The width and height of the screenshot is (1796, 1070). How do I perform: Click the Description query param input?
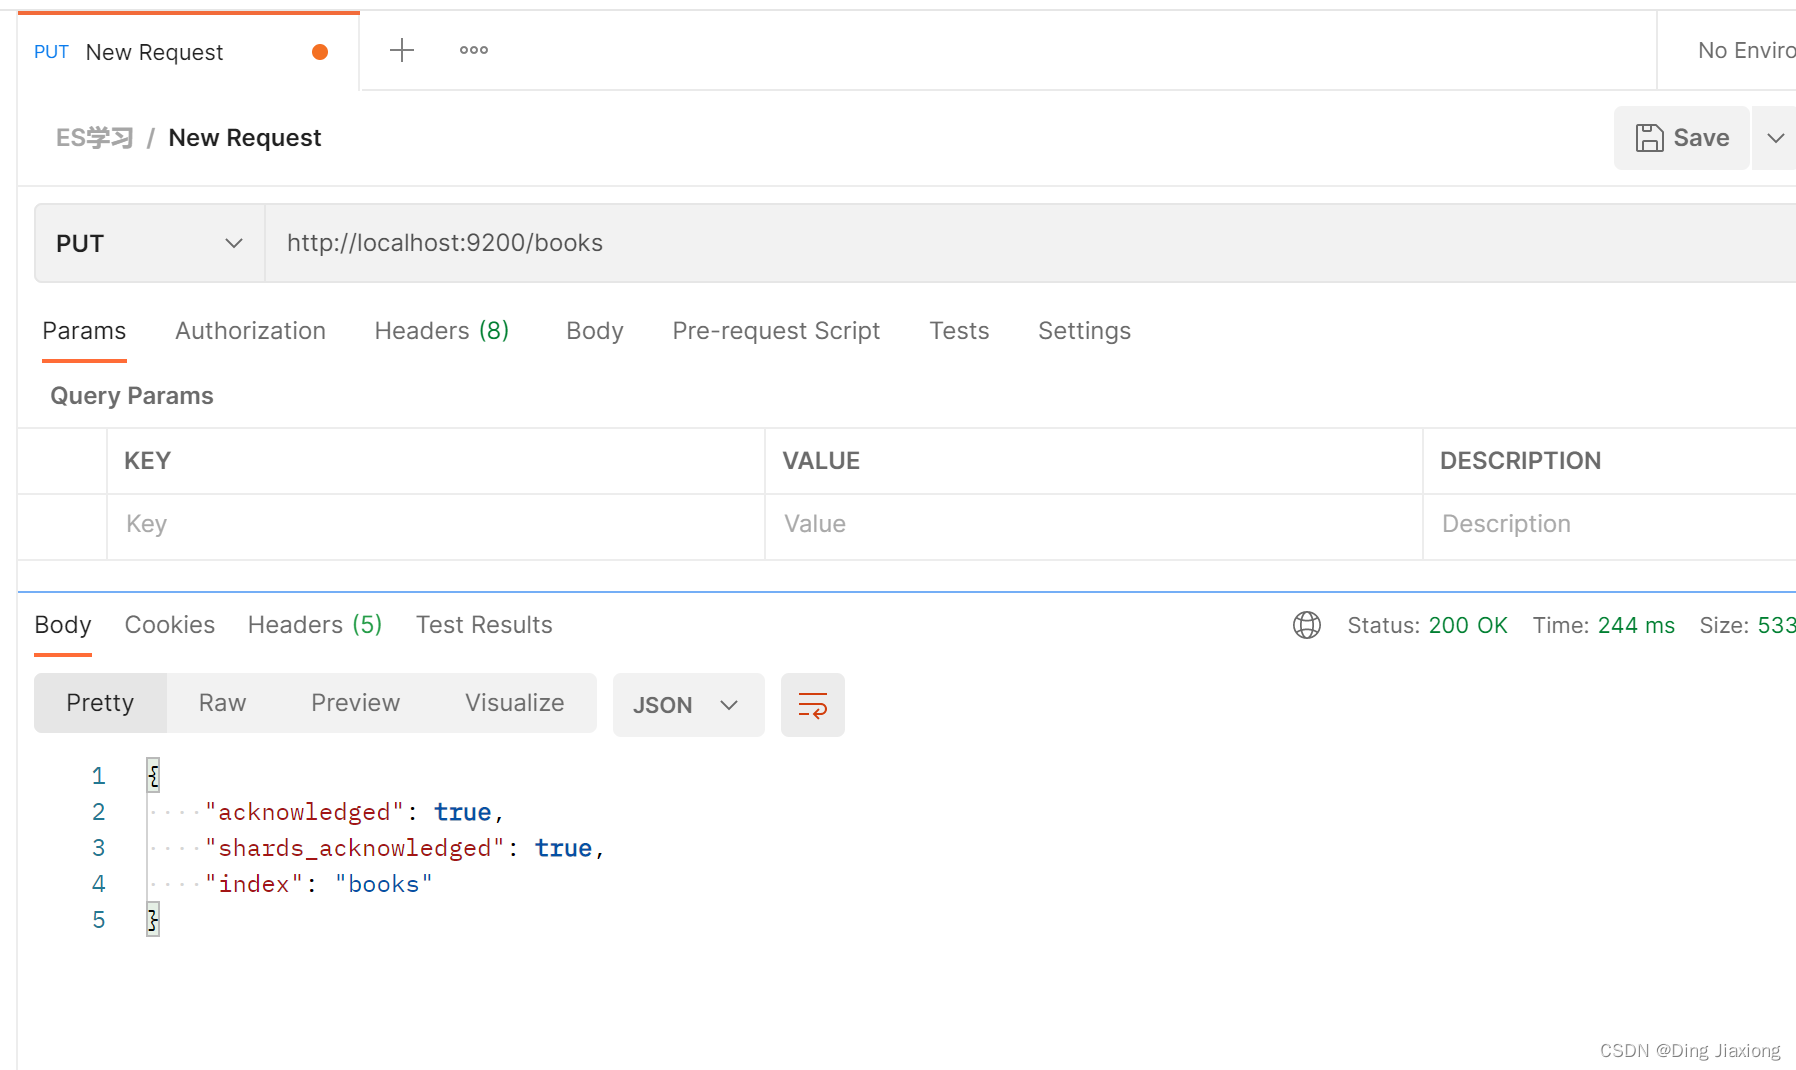(1610, 525)
